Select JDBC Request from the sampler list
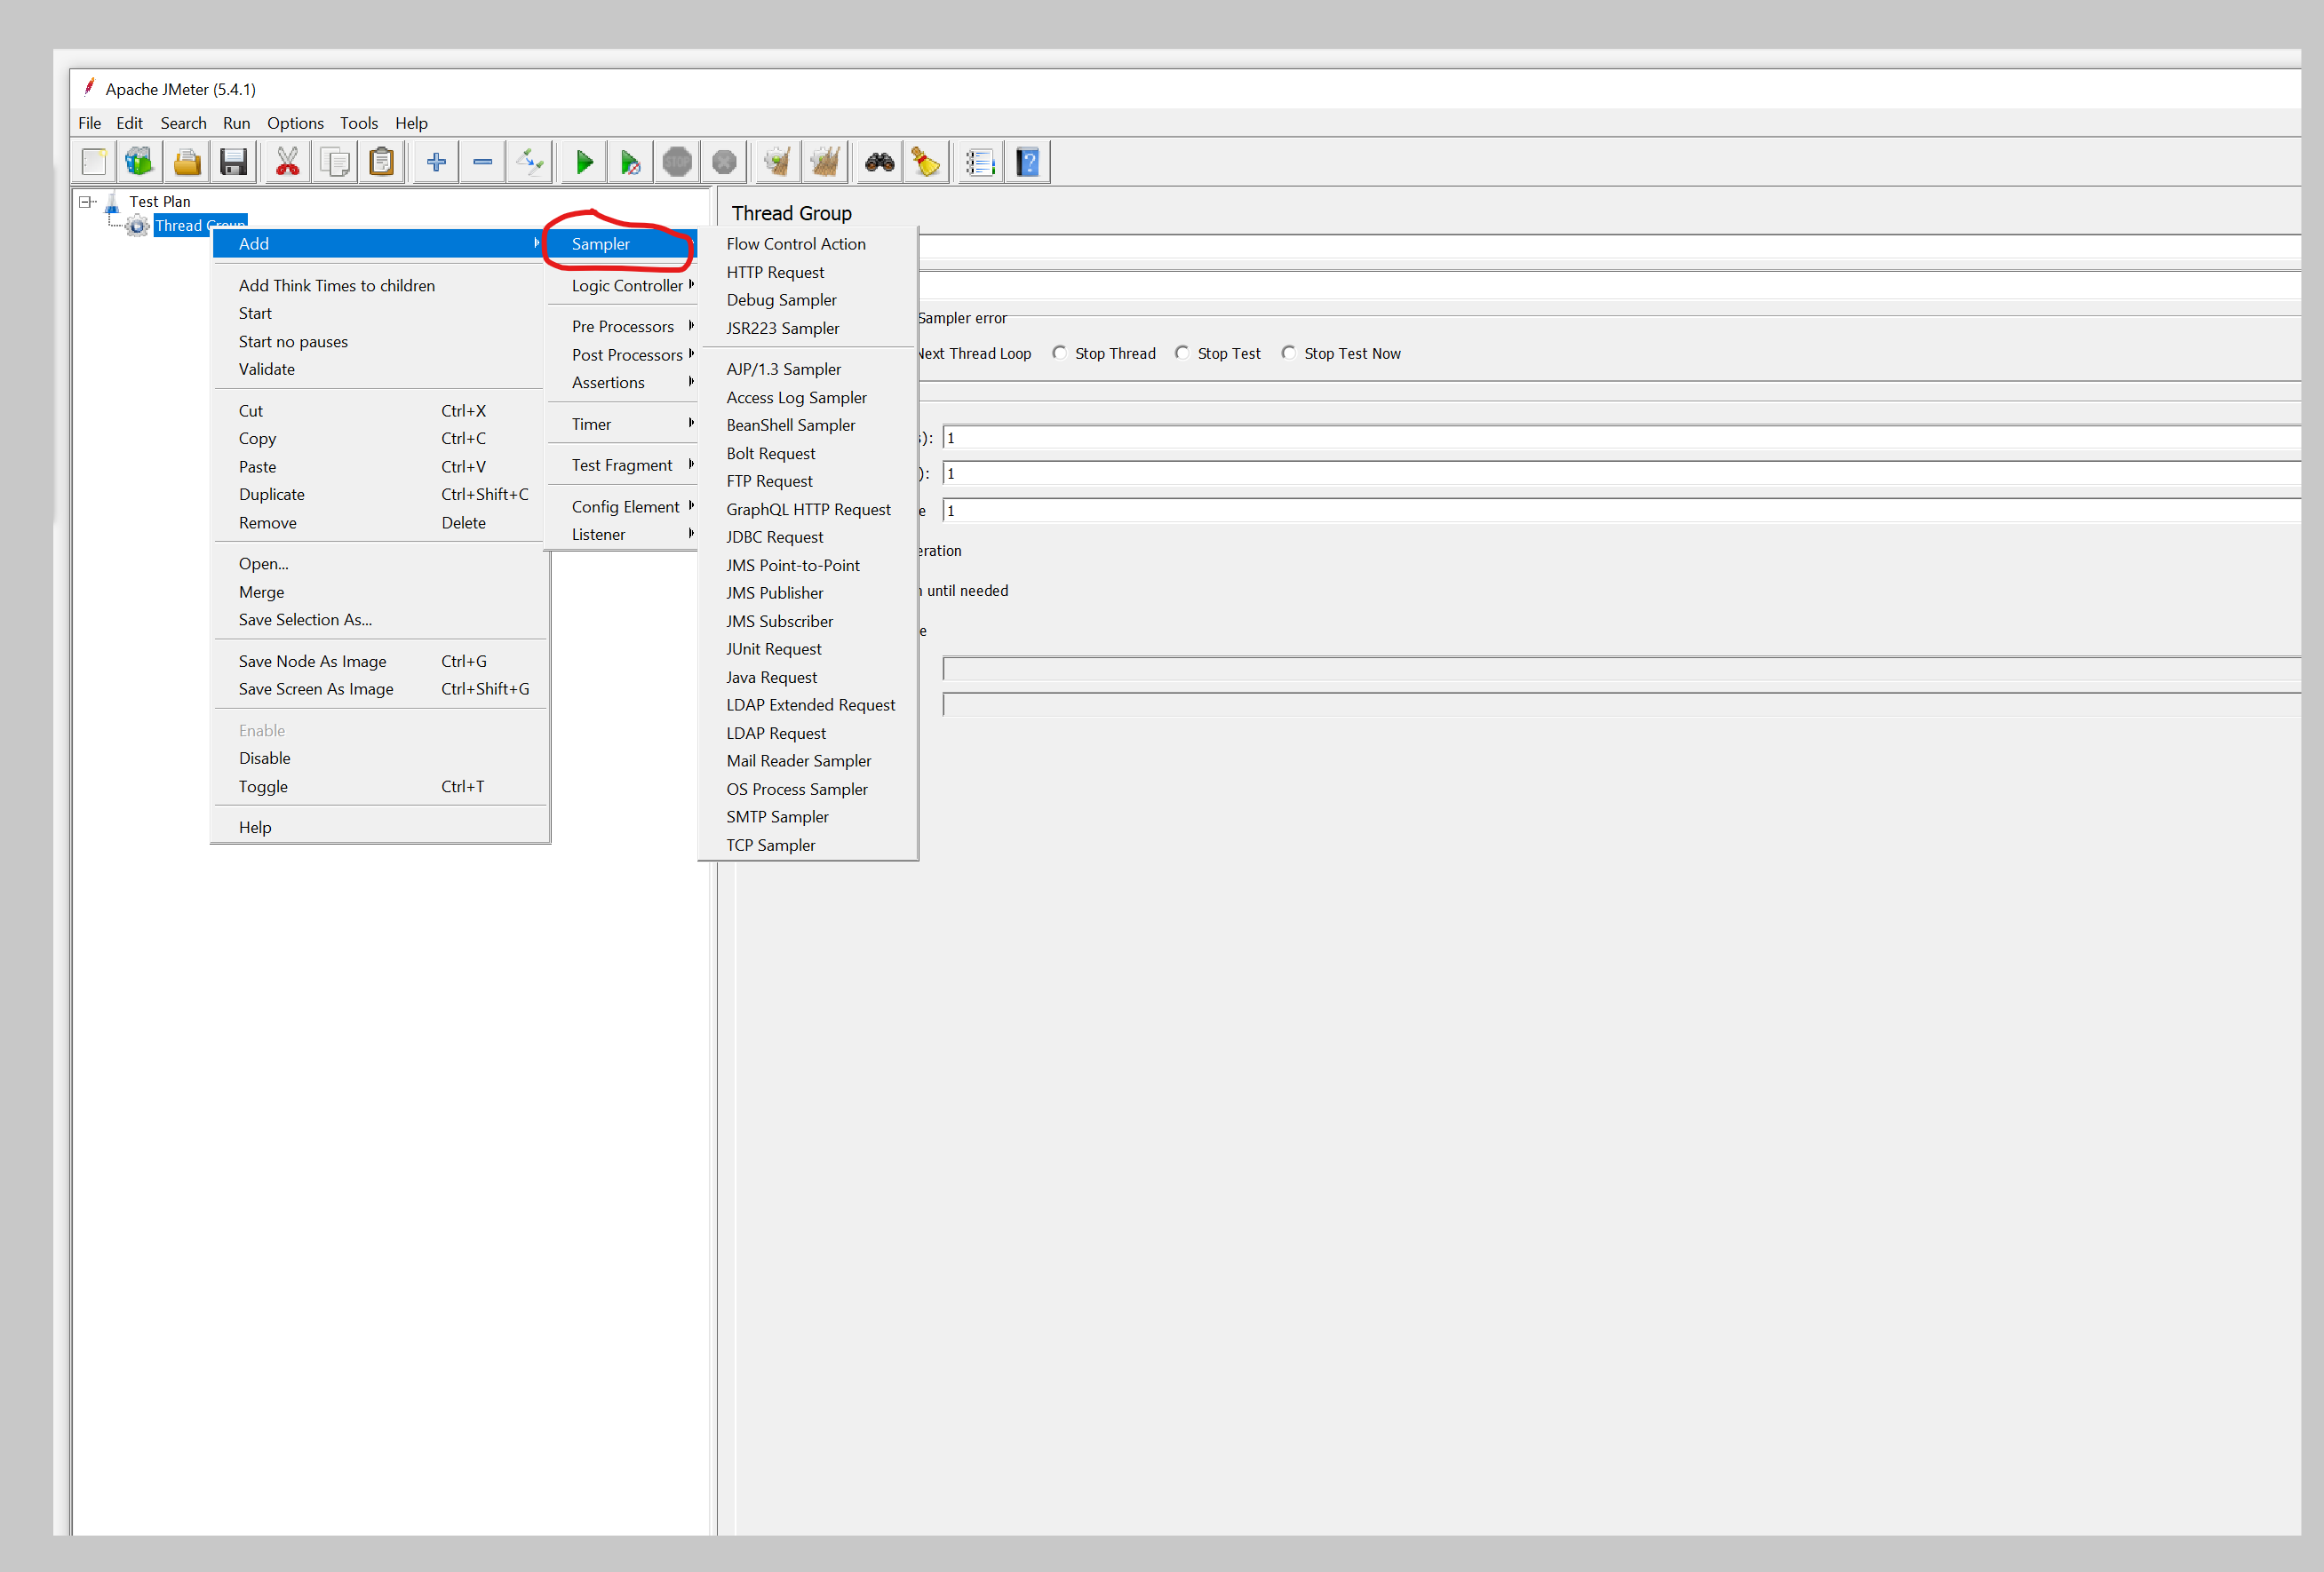This screenshot has width=2324, height=1572. [x=808, y=537]
